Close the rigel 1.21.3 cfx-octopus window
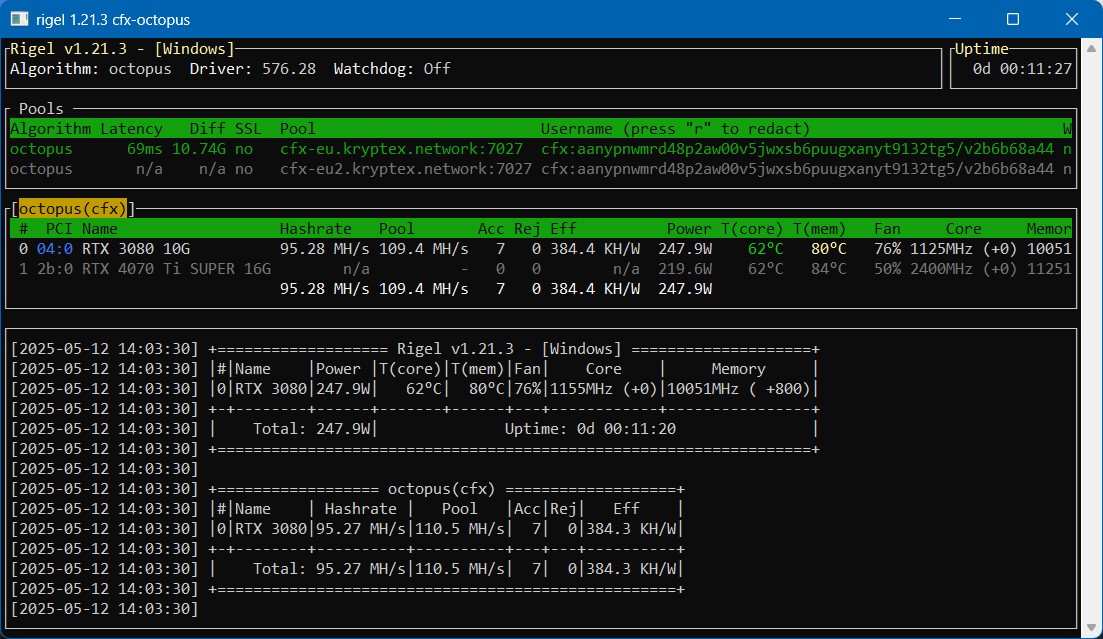Image resolution: width=1103 pixels, height=639 pixels. tap(1071, 19)
